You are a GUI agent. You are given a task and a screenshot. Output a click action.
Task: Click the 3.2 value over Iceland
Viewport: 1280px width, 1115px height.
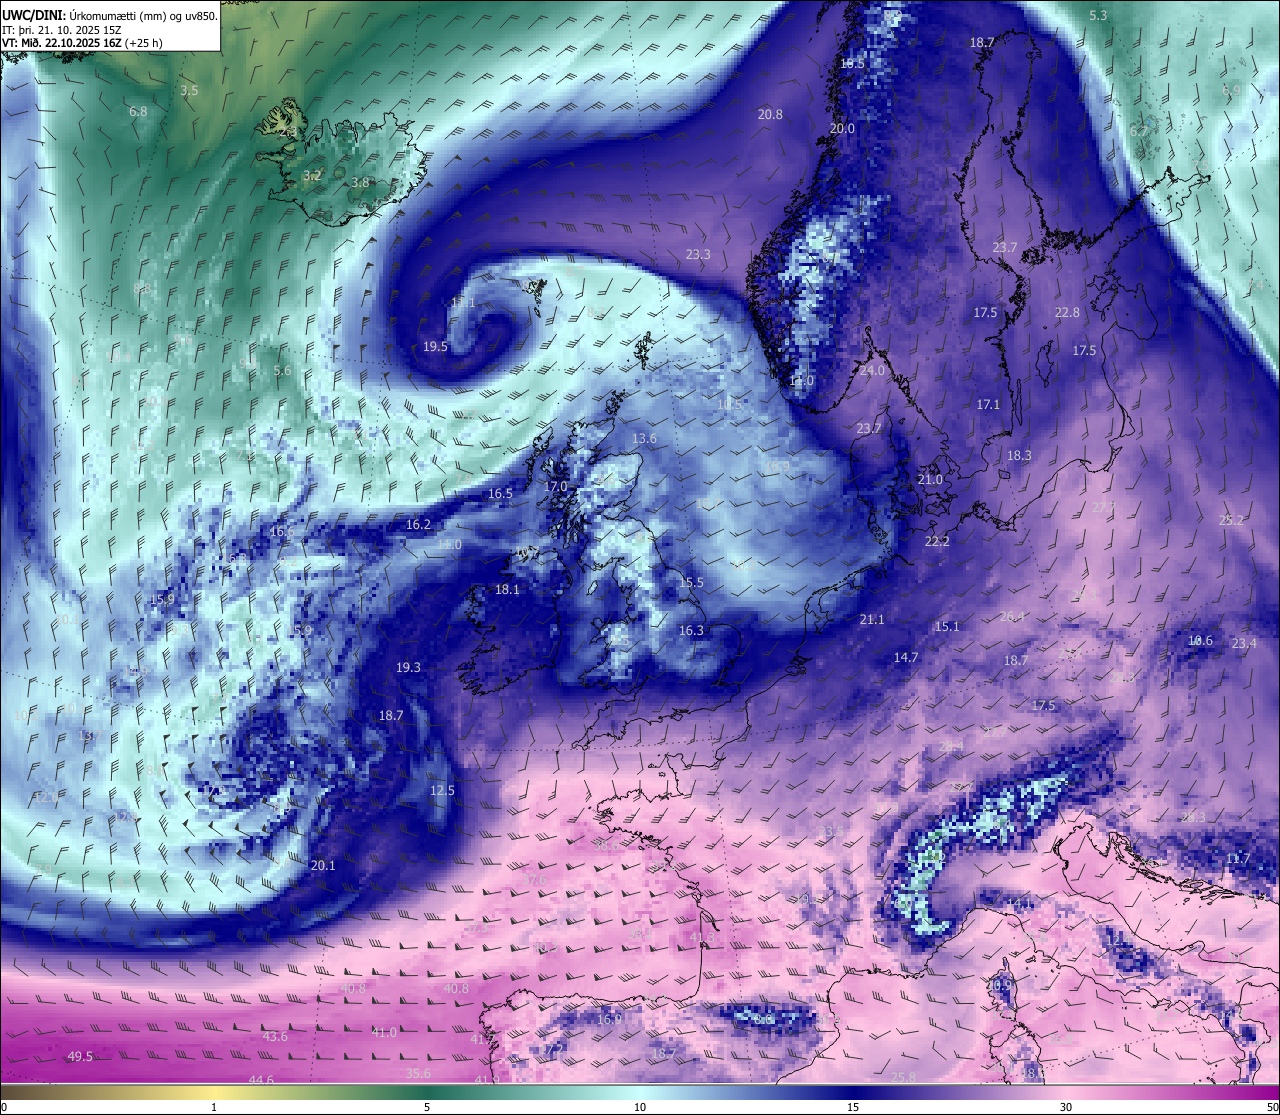[312, 176]
